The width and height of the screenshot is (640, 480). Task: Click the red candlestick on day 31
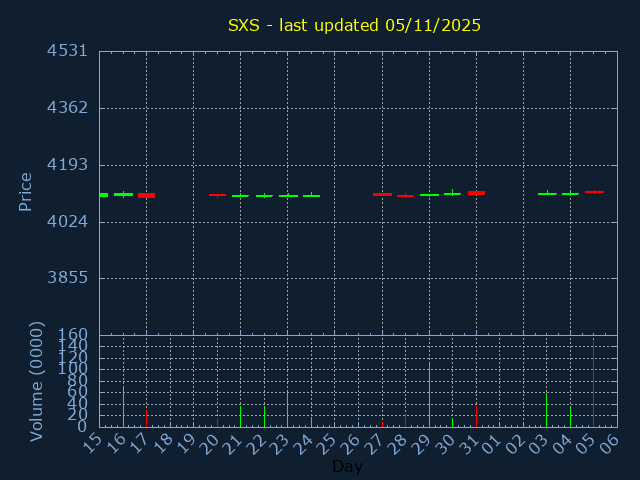tap(476, 193)
